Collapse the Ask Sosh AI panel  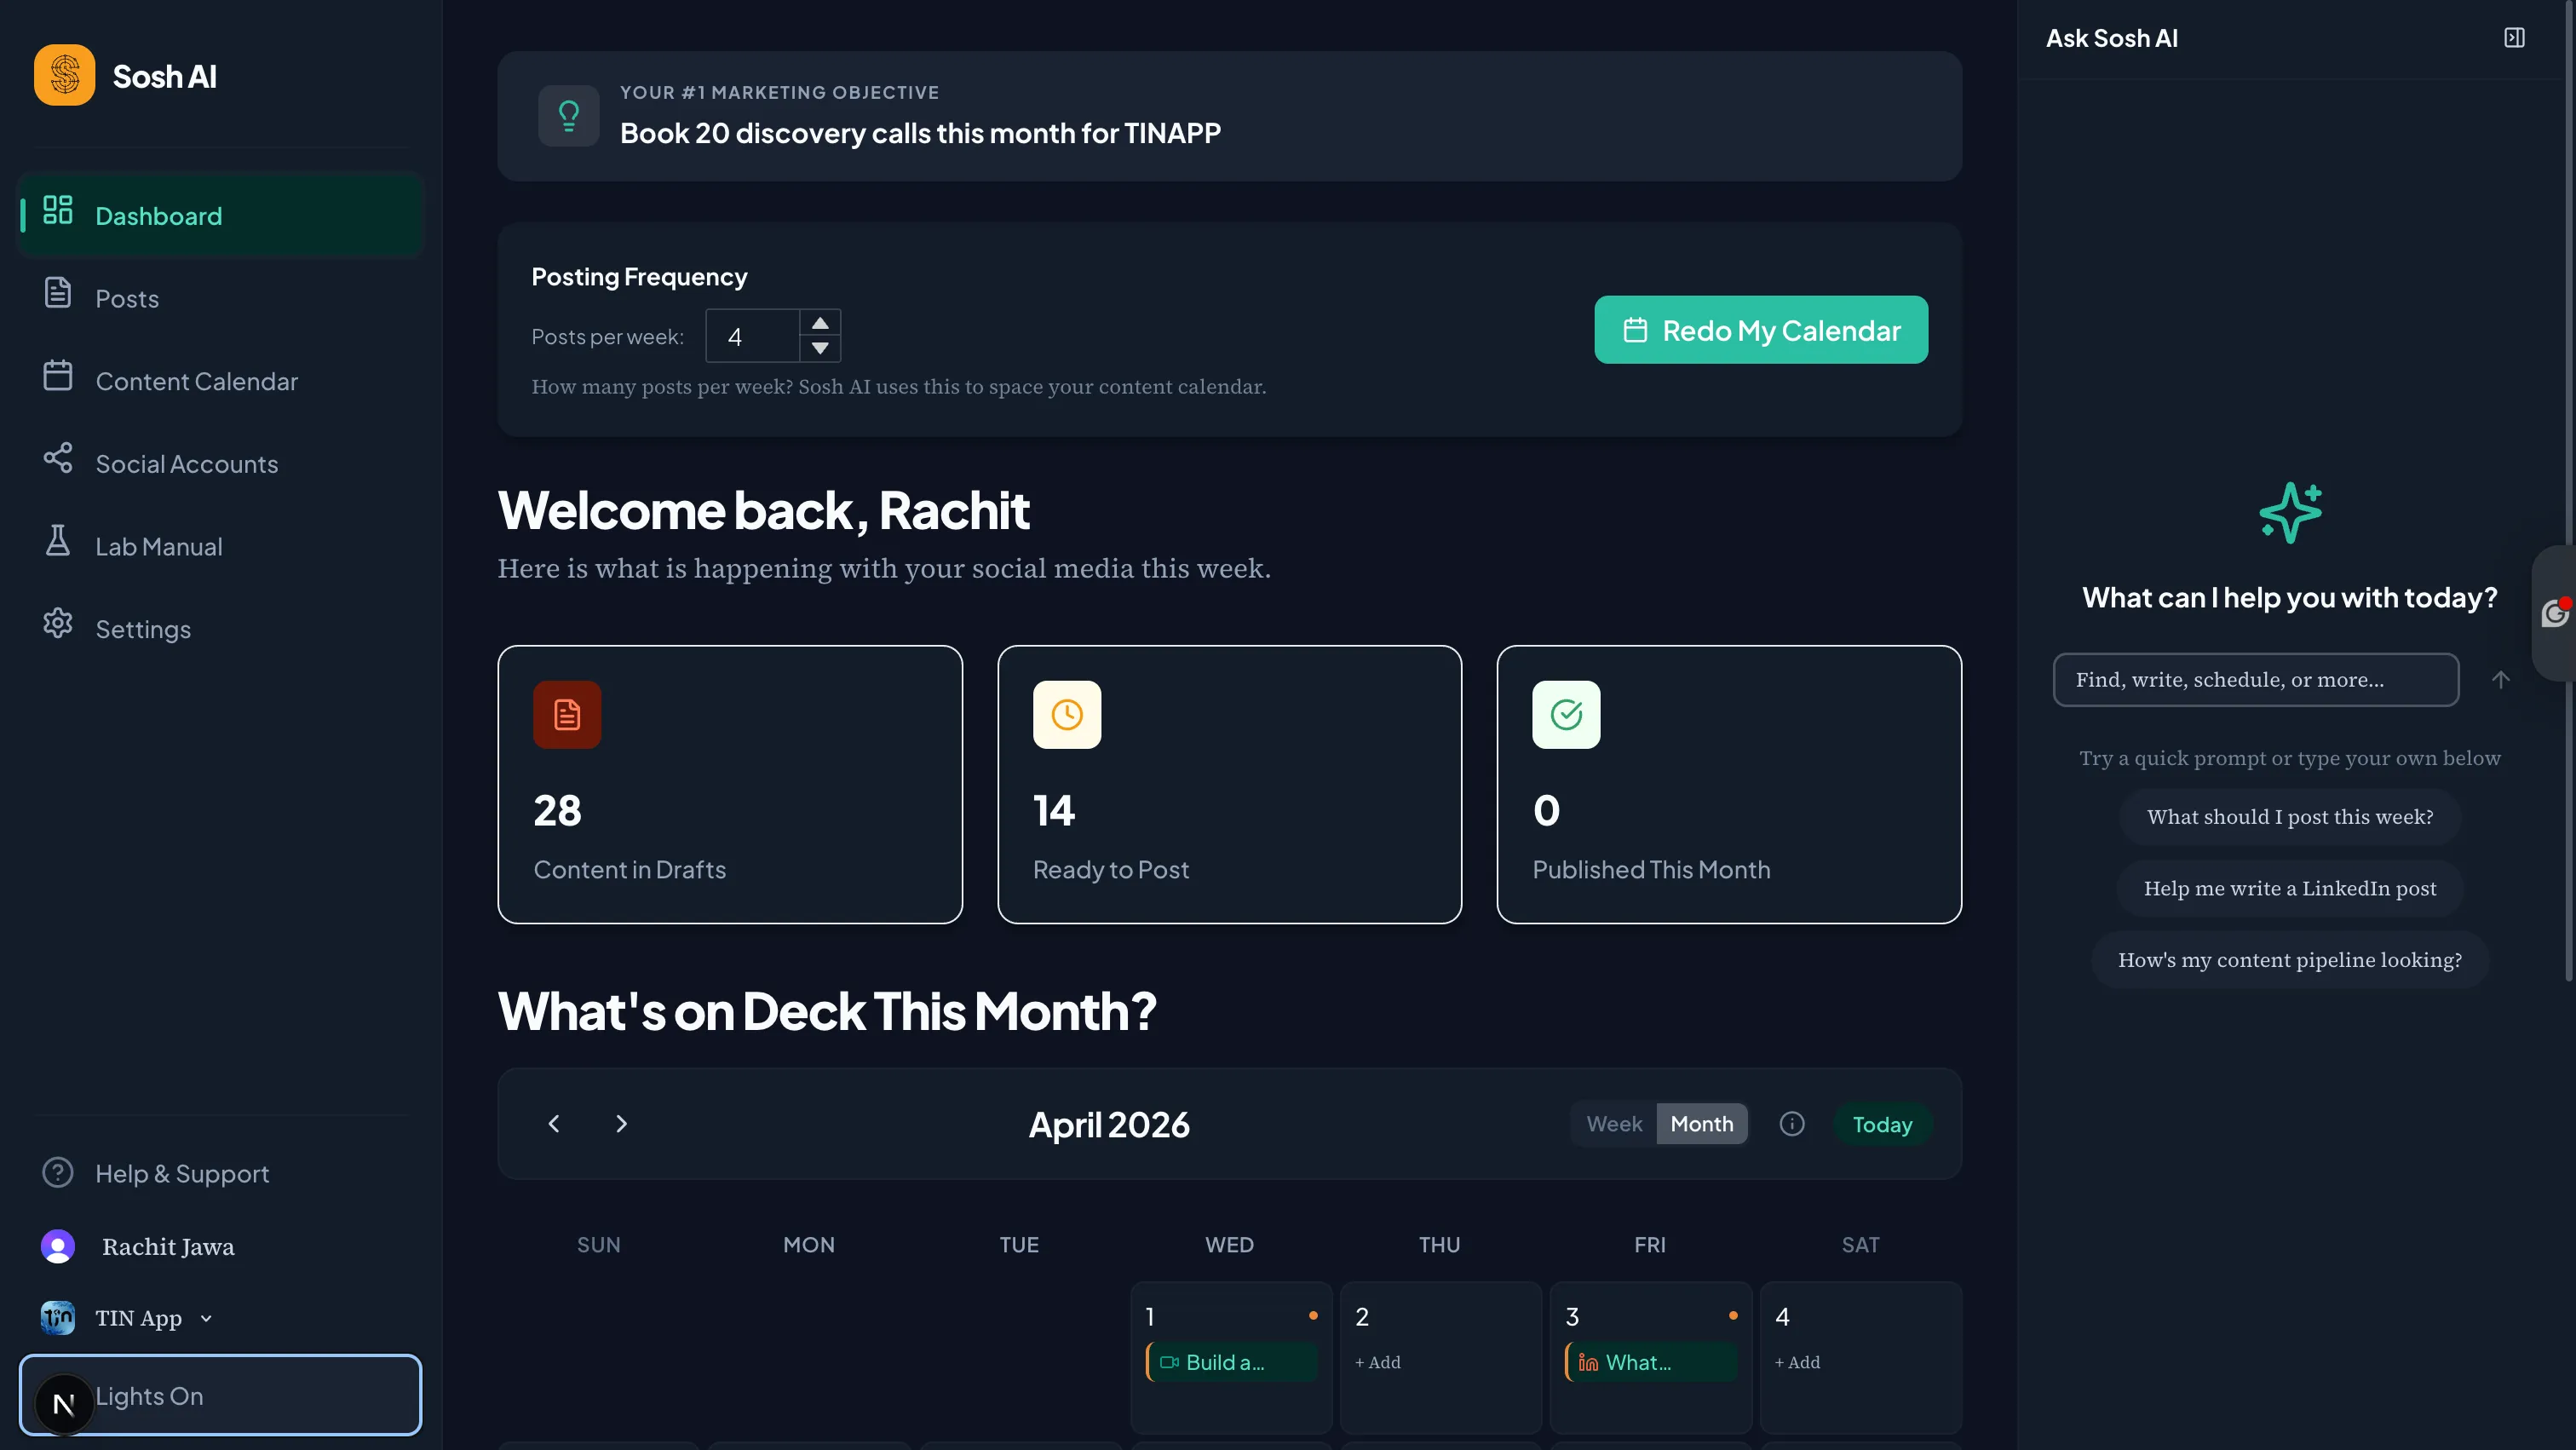[2514, 38]
